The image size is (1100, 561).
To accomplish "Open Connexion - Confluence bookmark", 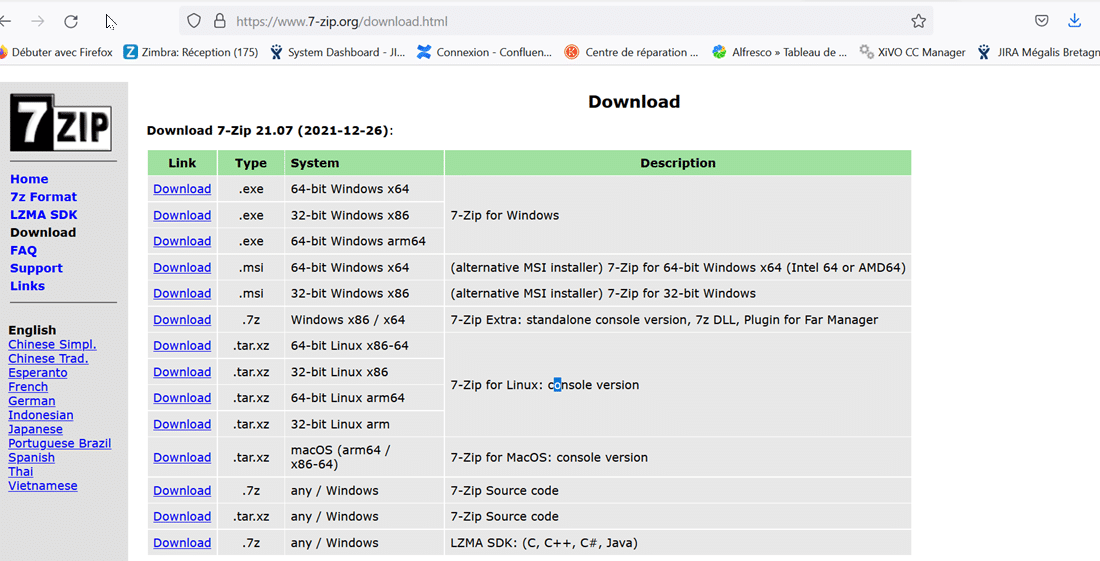I will (484, 52).
